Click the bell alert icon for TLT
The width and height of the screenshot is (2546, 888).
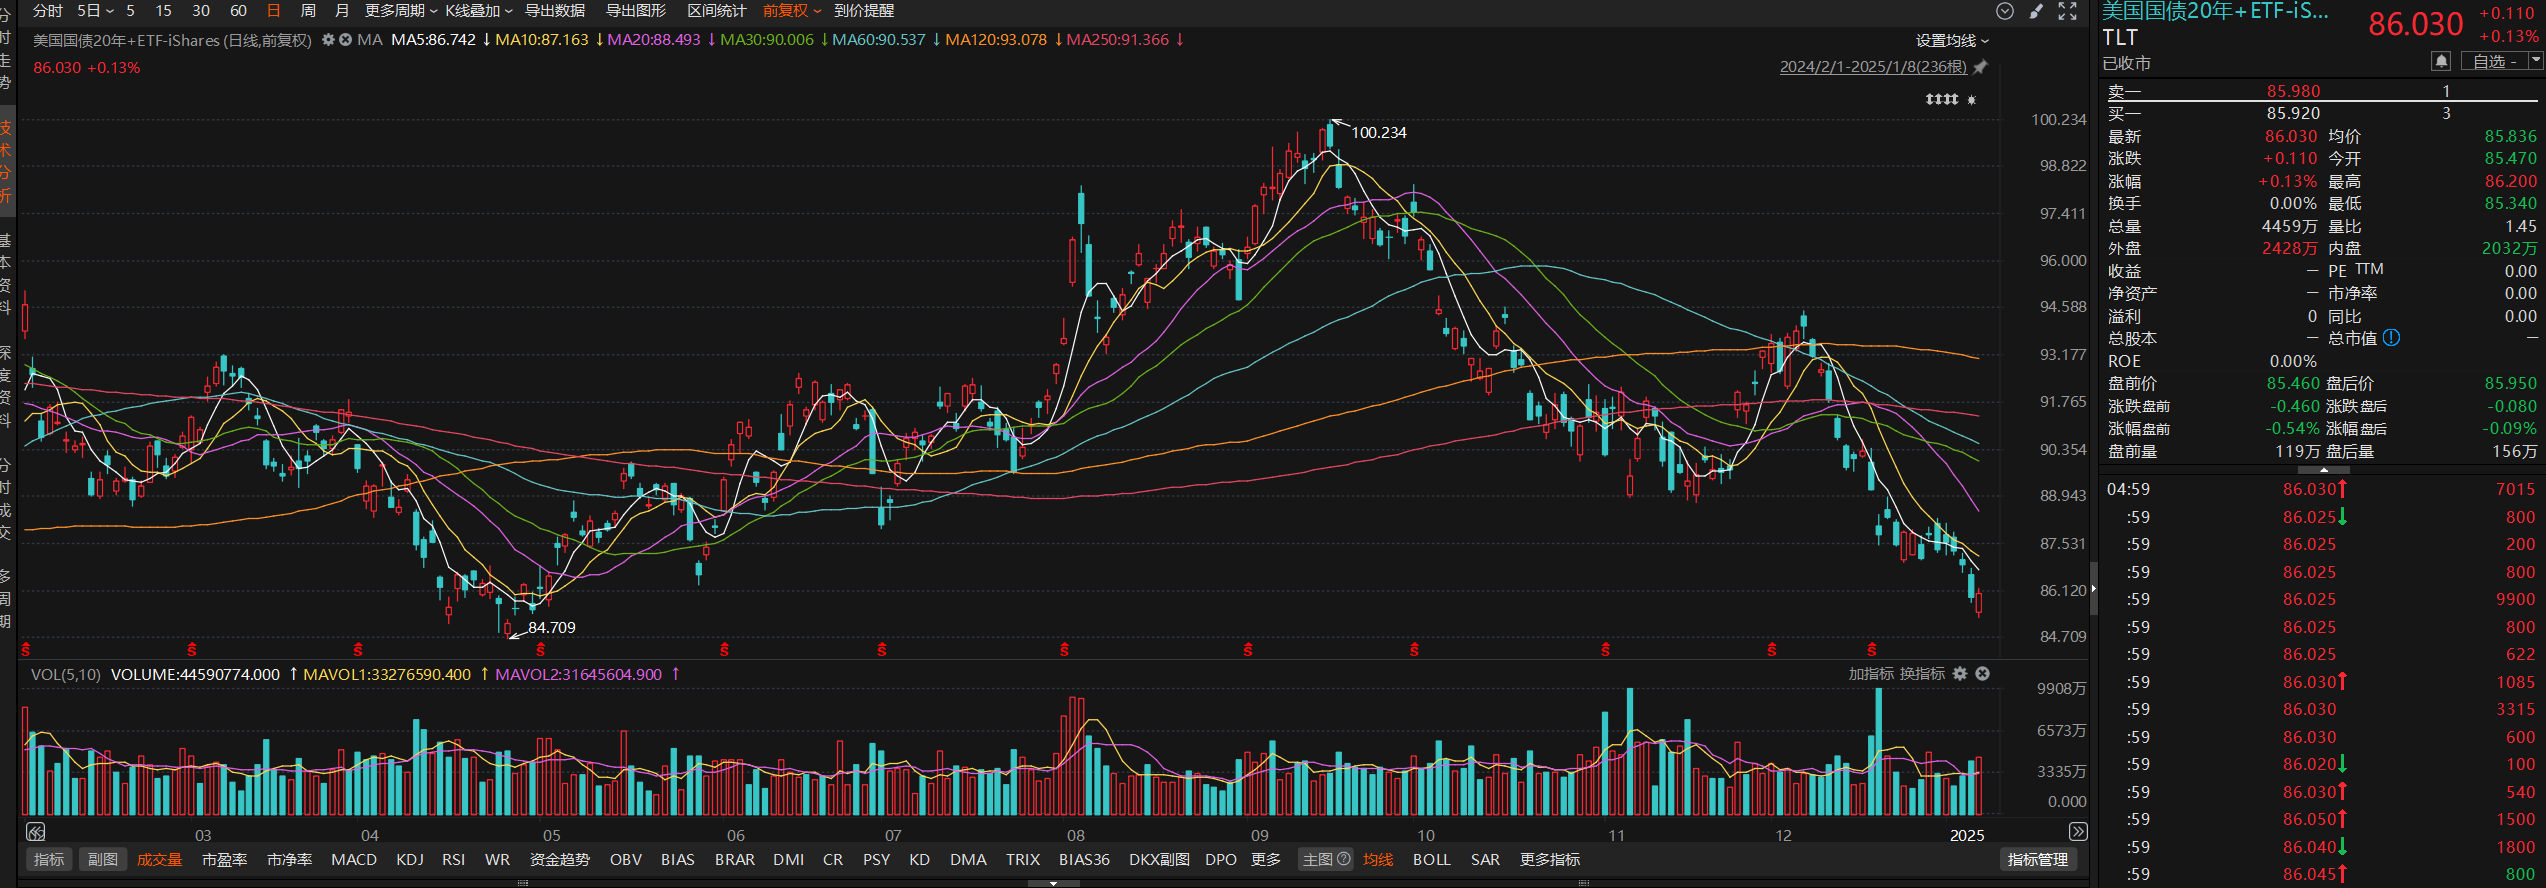tap(2441, 62)
